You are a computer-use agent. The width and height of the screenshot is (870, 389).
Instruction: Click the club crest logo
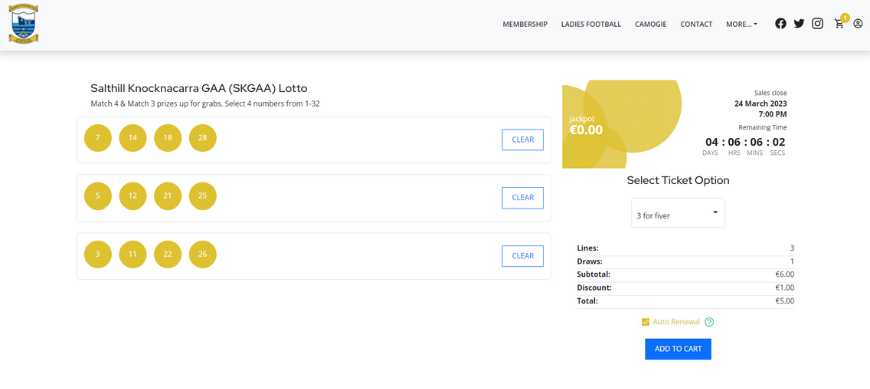[x=23, y=24]
